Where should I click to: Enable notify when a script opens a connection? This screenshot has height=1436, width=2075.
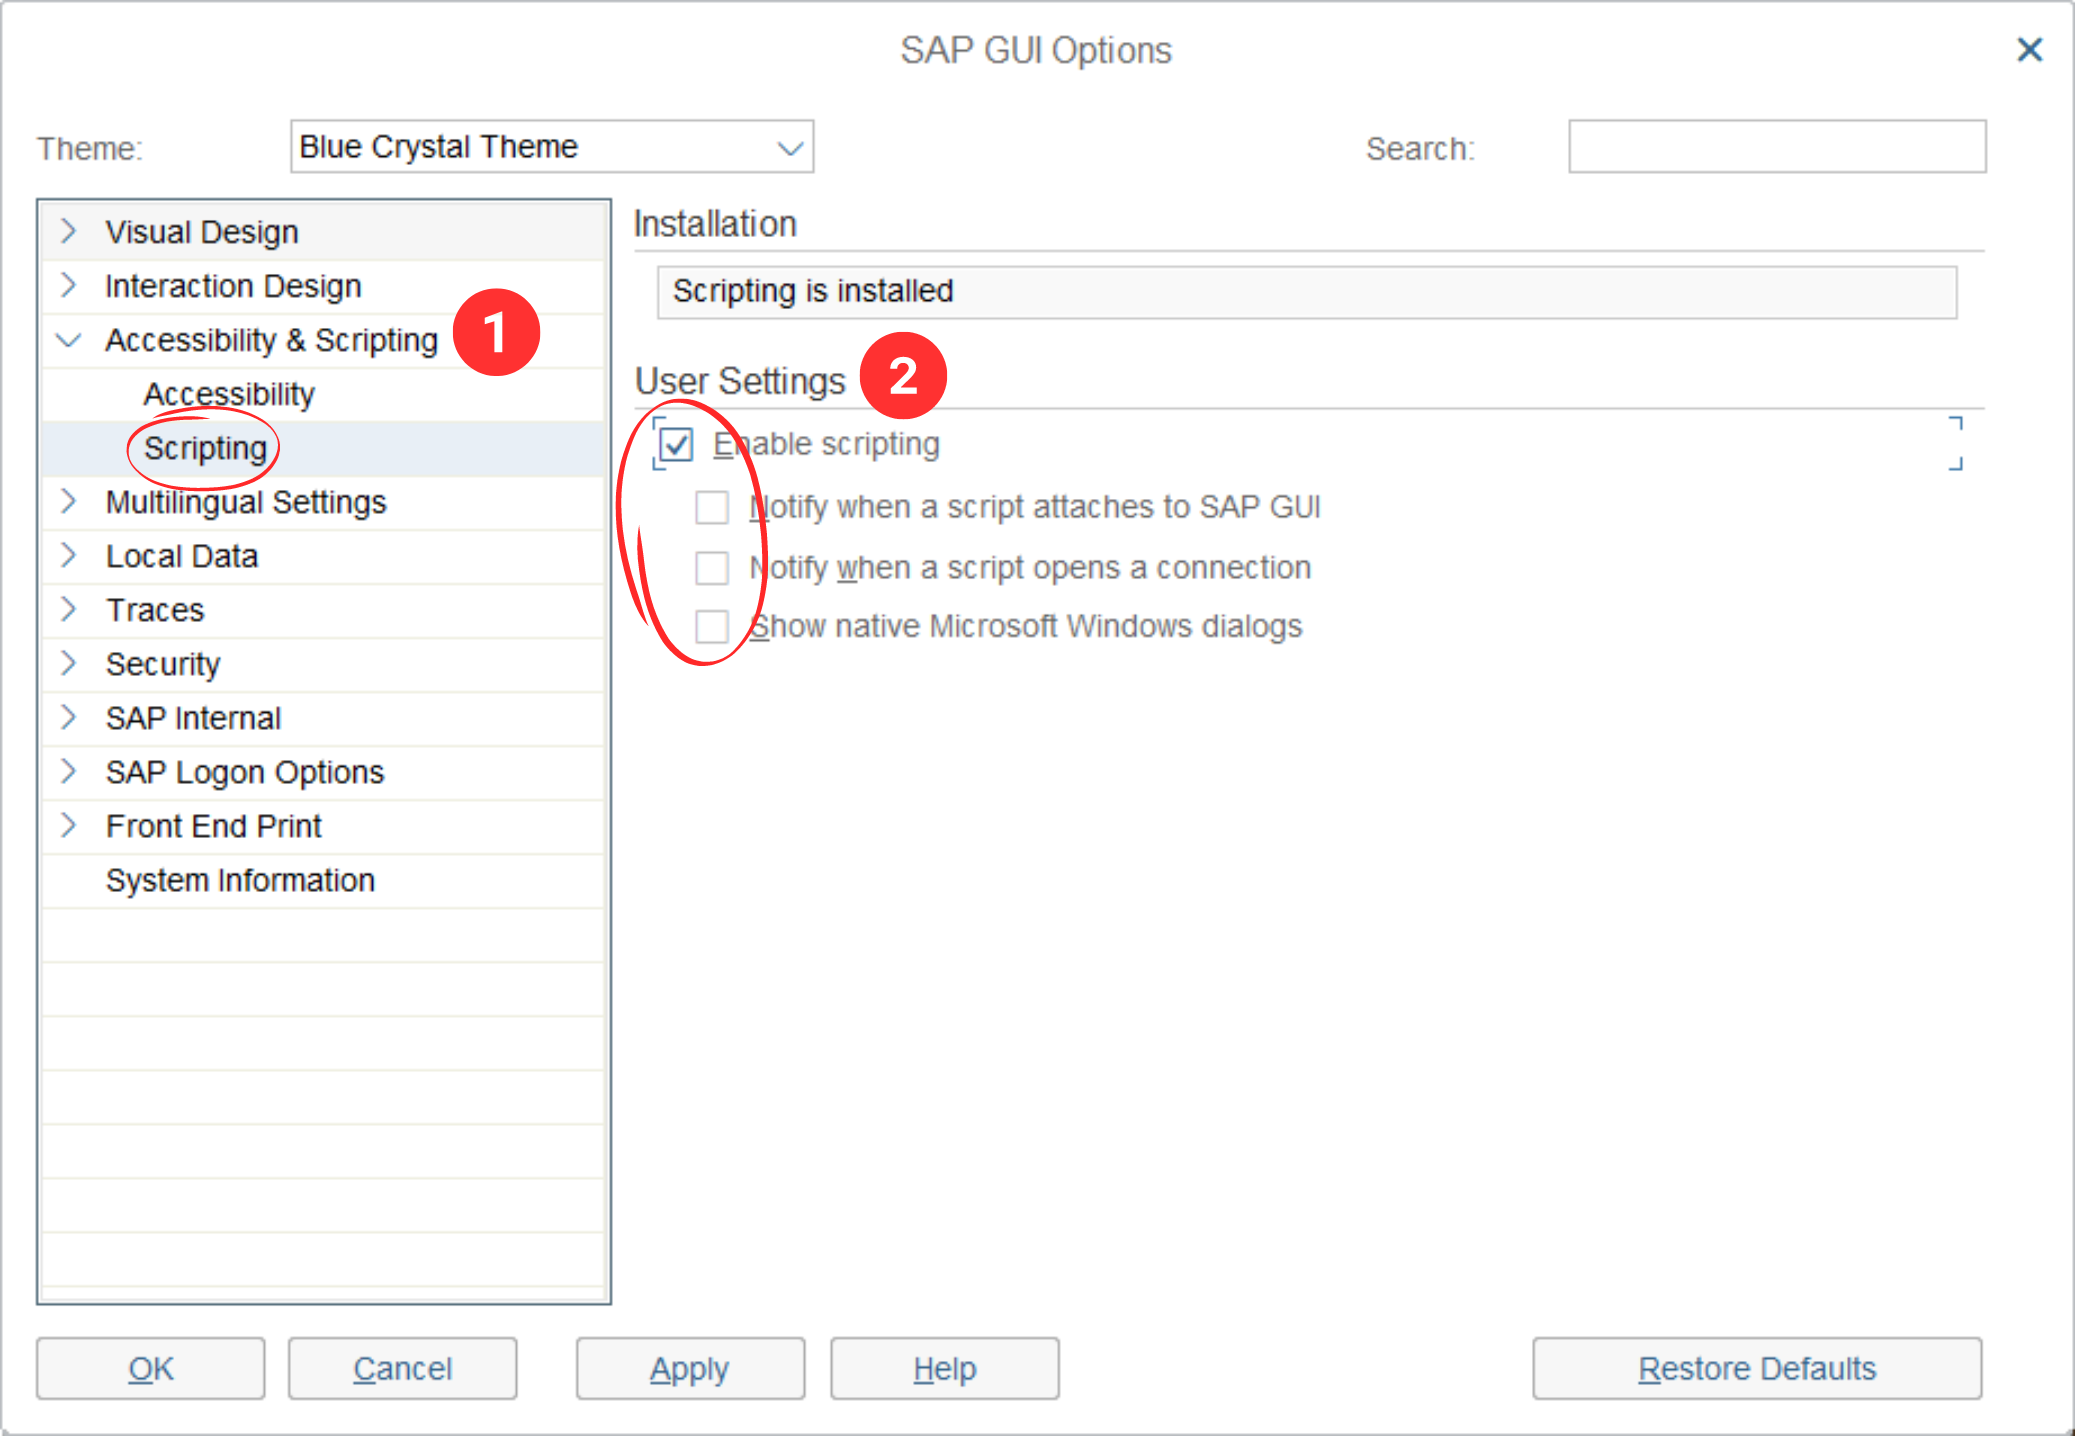coord(713,567)
